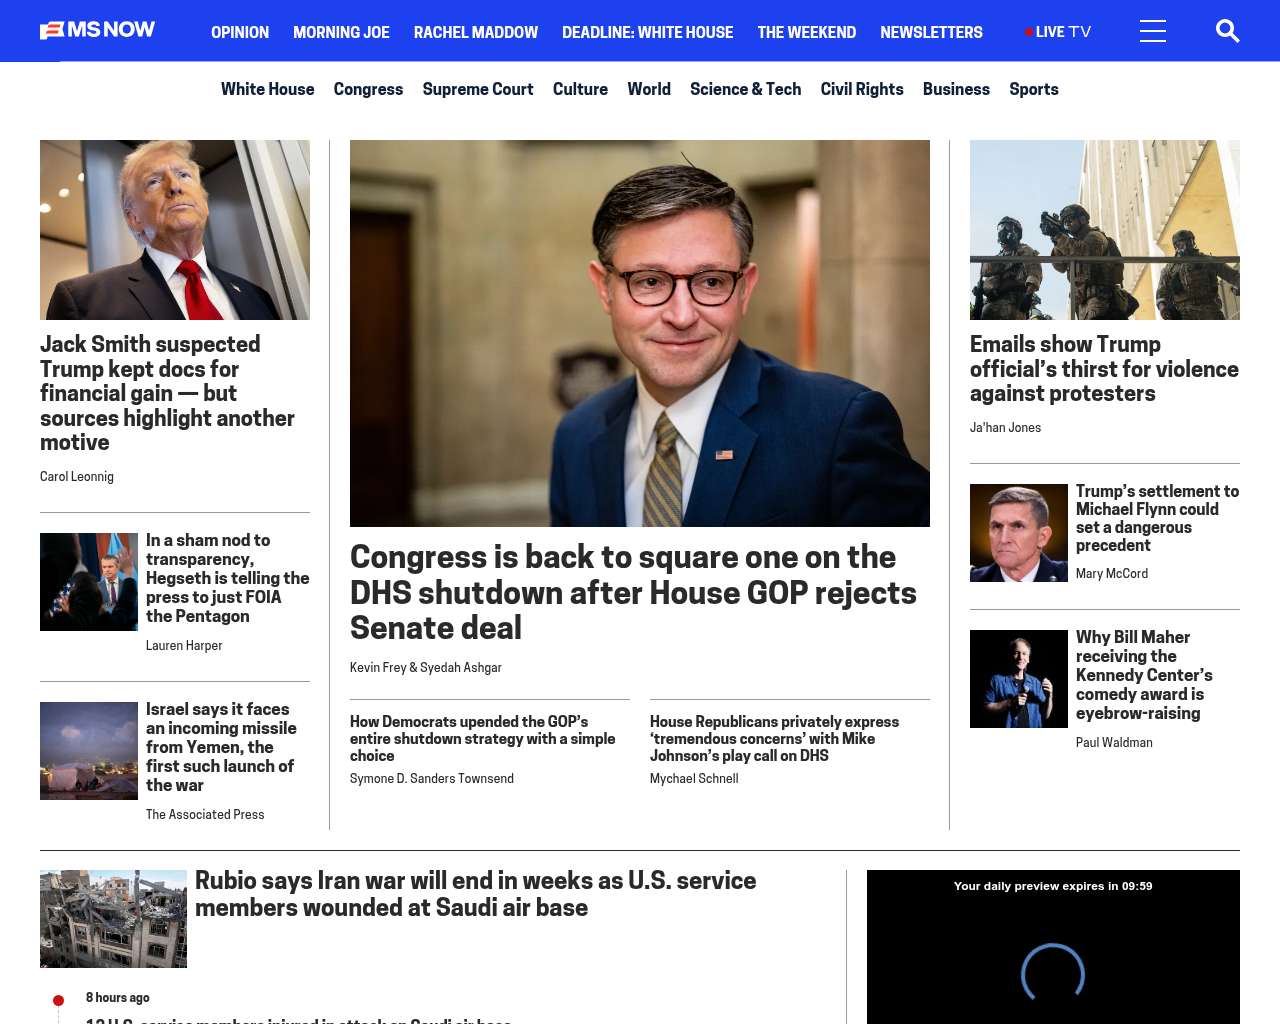Open the hamburger menu icon
1280x1024 pixels.
point(1153,31)
